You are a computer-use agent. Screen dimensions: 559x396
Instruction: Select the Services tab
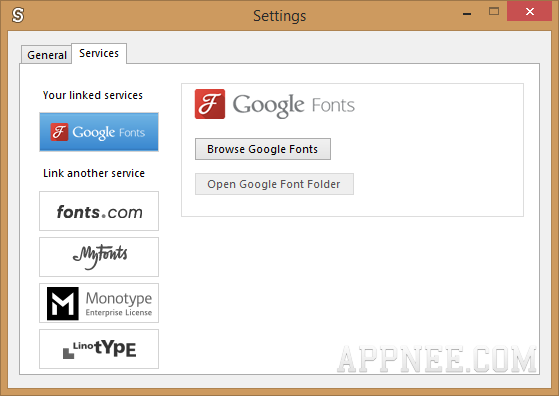pyautogui.click(x=99, y=53)
